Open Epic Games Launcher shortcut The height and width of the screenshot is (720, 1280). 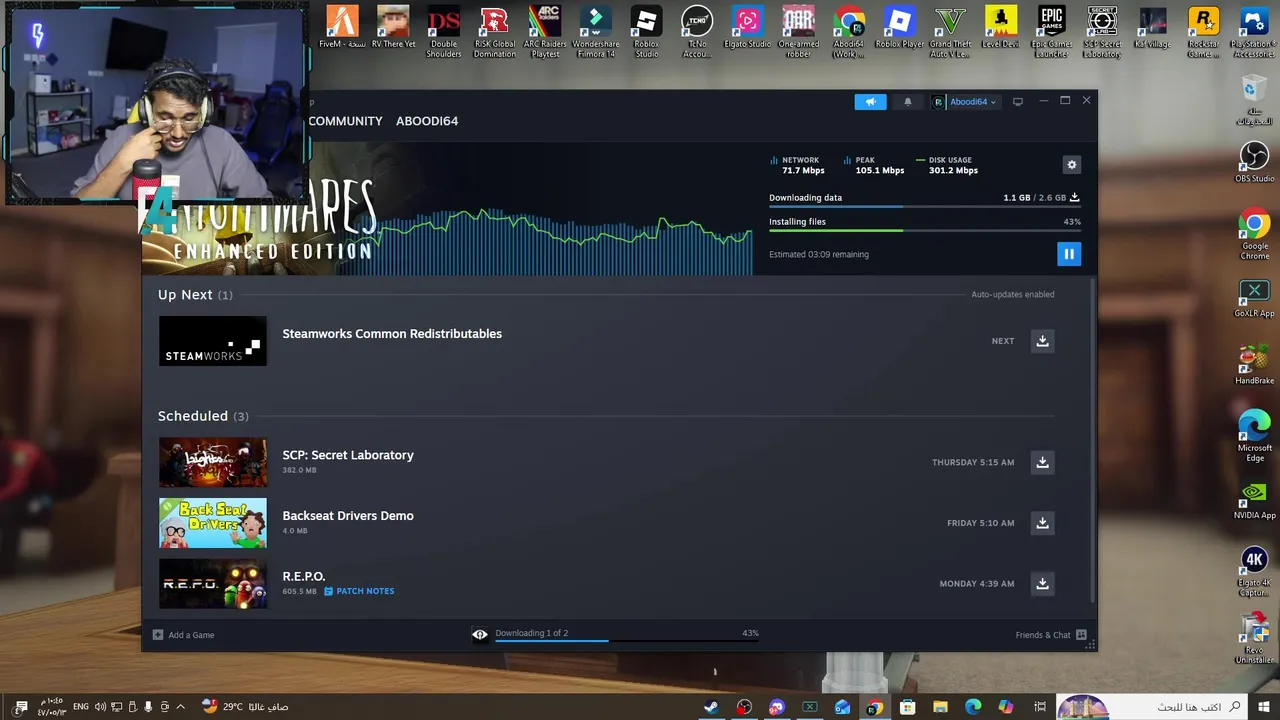pos(1051,33)
